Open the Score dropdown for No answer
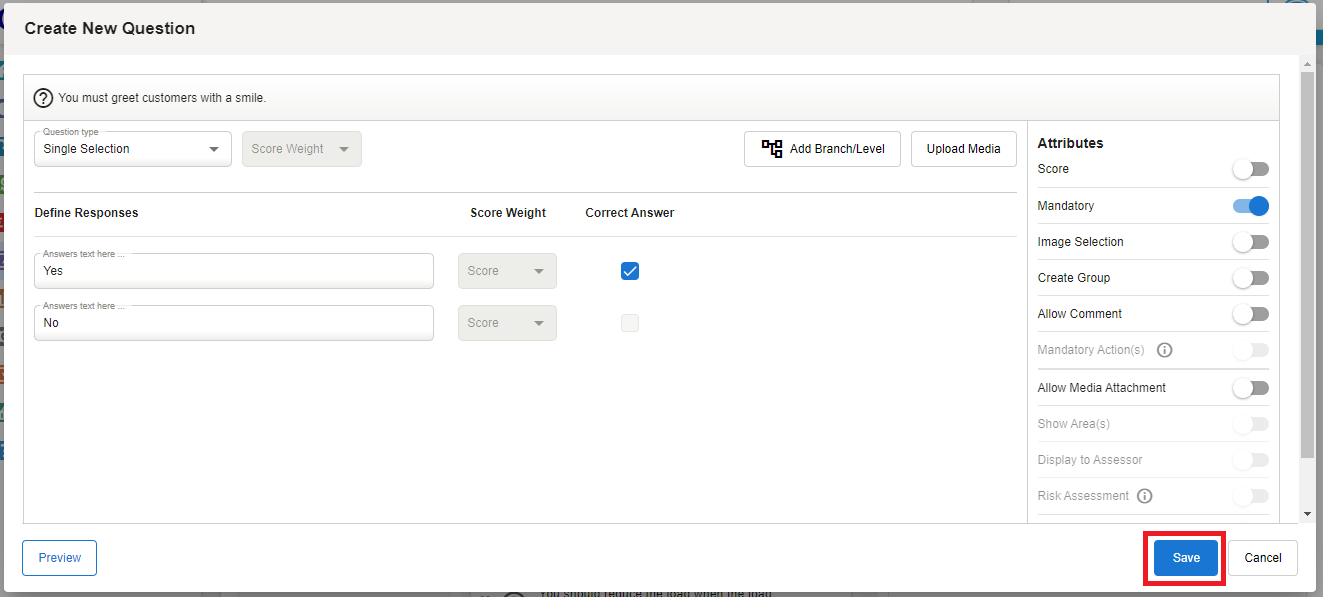This screenshot has height=597, width=1323. (x=507, y=323)
